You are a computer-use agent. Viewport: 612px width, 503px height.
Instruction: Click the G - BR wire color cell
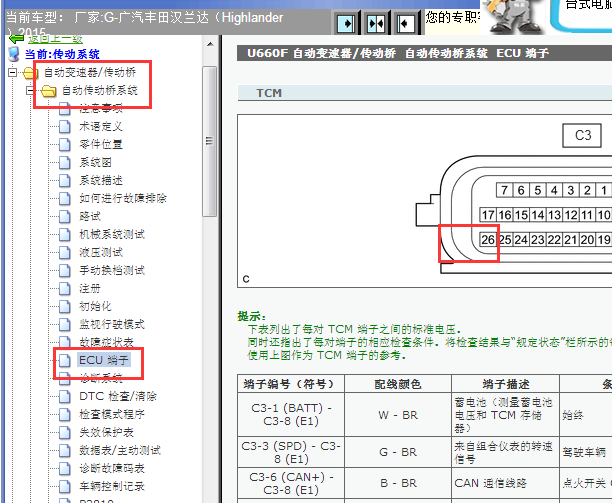pos(398,452)
